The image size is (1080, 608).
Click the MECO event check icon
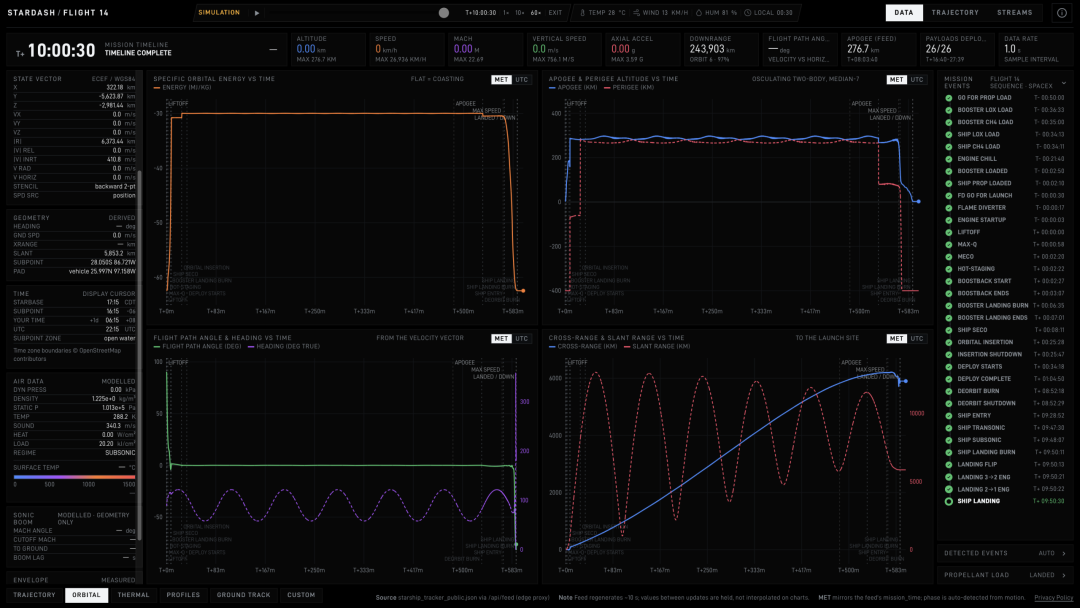948,257
